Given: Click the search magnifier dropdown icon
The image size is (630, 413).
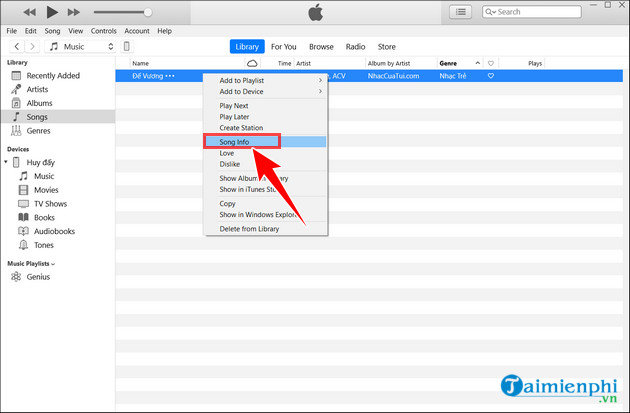Looking at the screenshot, I should 490,12.
